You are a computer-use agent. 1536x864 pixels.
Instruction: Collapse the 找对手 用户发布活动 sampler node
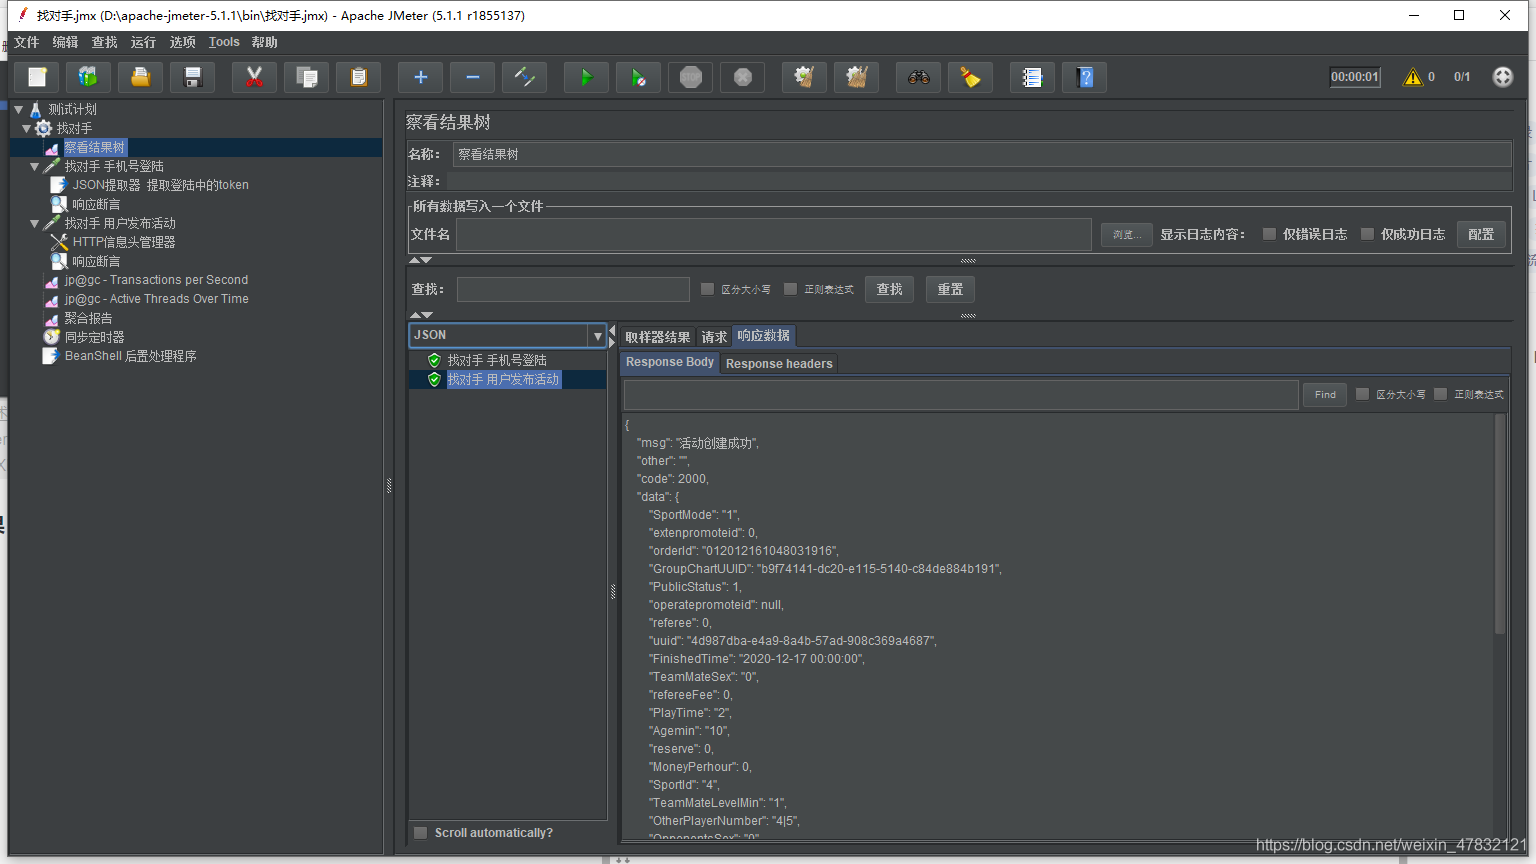tap(35, 223)
